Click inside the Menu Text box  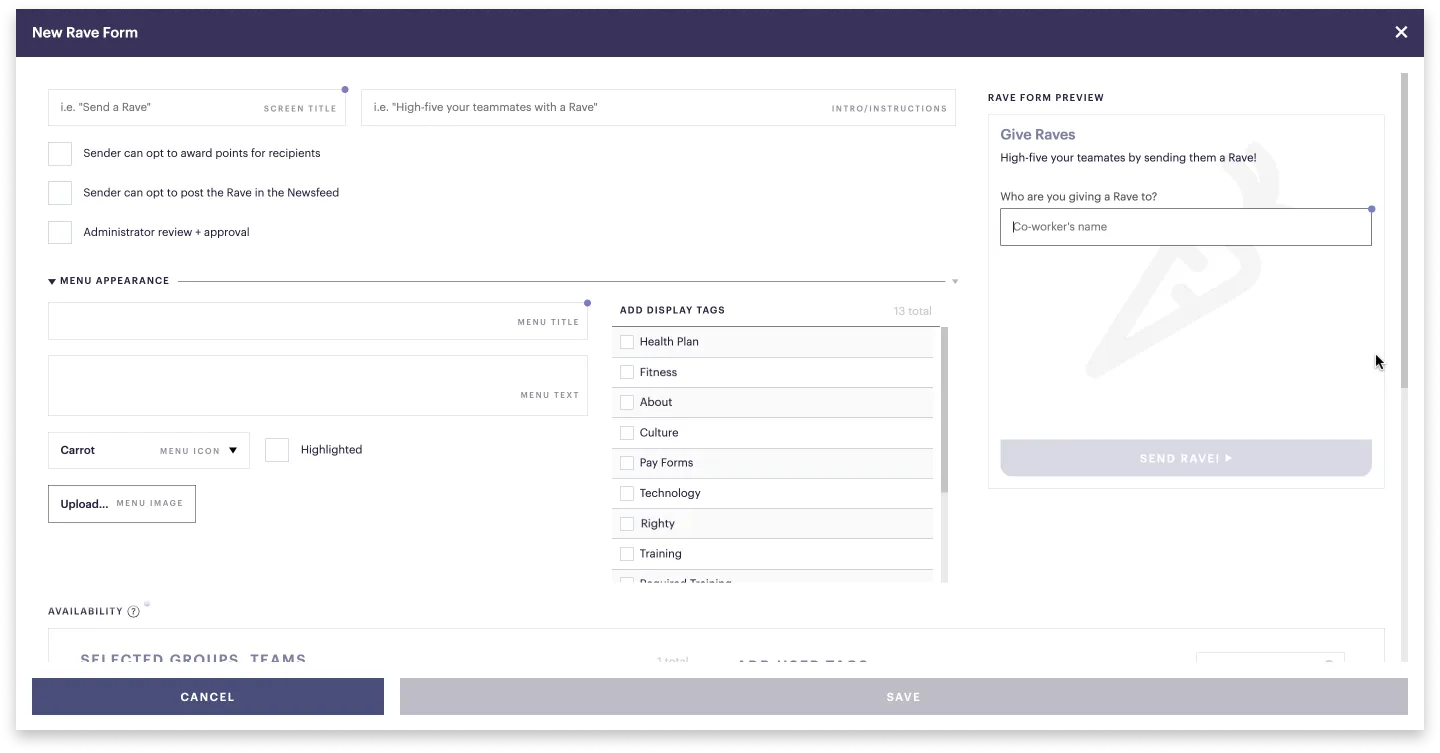[x=318, y=385]
